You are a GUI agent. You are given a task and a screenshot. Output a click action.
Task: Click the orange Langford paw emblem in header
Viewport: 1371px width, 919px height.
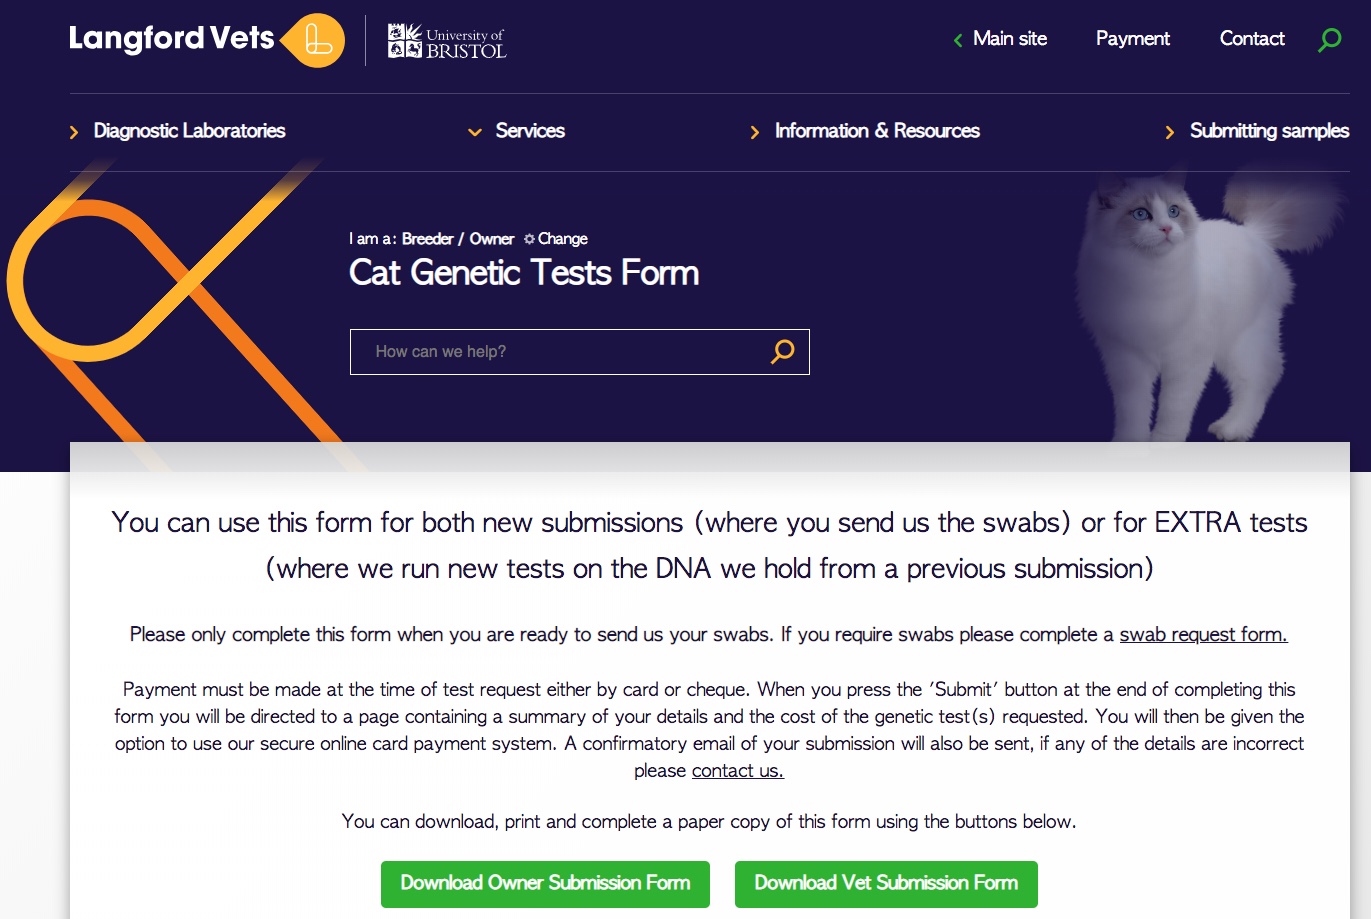(x=317, y=40)
